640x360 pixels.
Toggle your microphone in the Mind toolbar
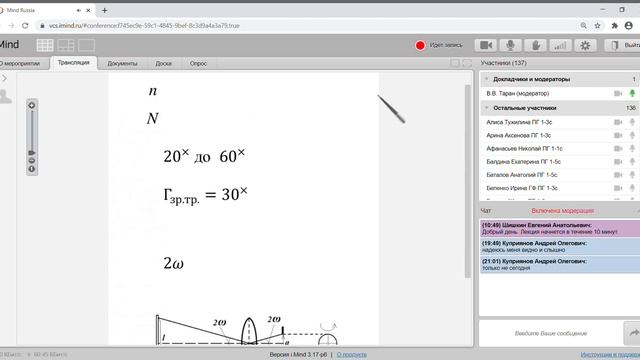[x=511, y=45]
